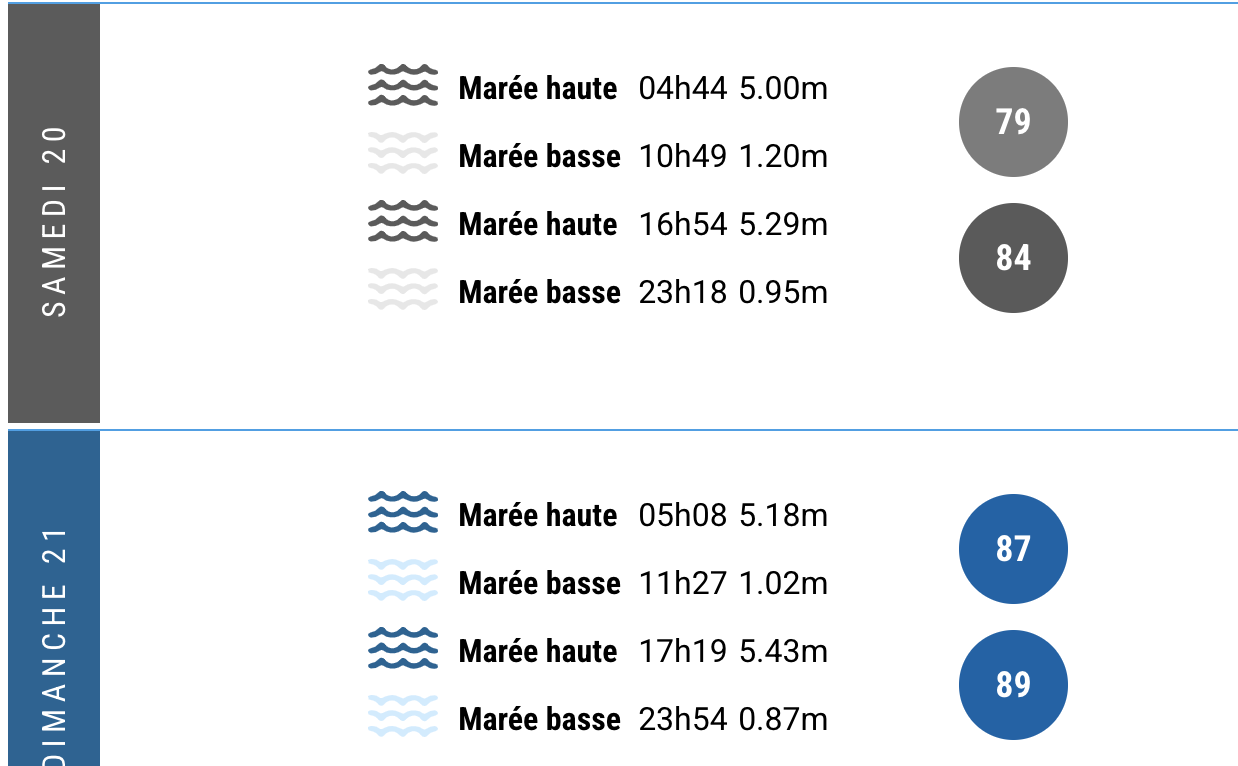The height and width of the screenshot is (766, 1238).
Task: Click Saturday's 10h49 low tide wave icon
Action: pyautogui.click(x=403, y=154)
